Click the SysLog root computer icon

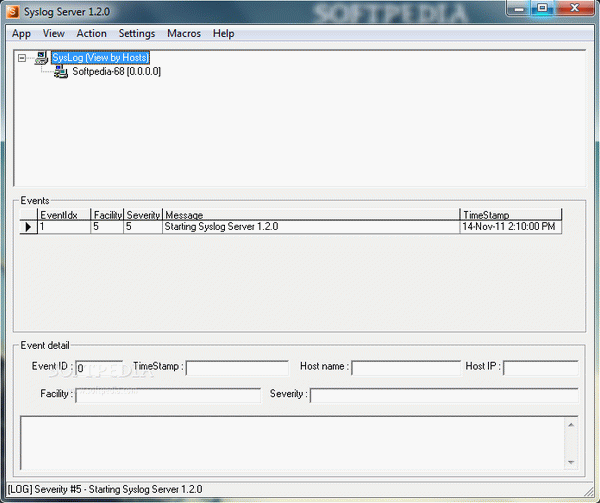[x=41, y=58]
